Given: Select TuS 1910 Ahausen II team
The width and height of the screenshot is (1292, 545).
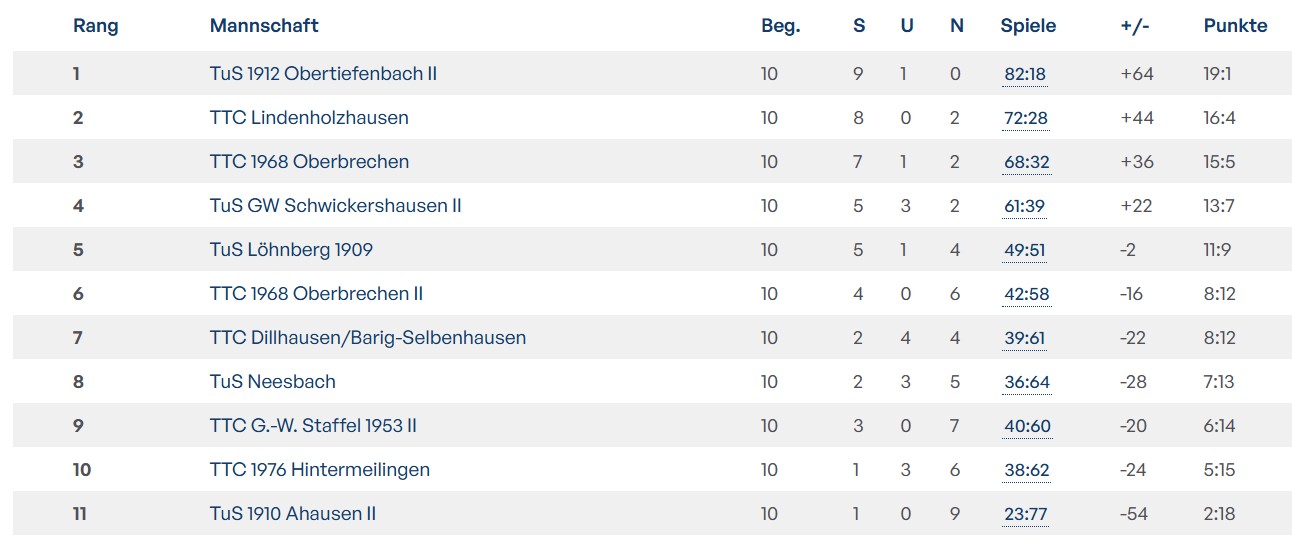Looking at the screenshot, I should (292, 514).
